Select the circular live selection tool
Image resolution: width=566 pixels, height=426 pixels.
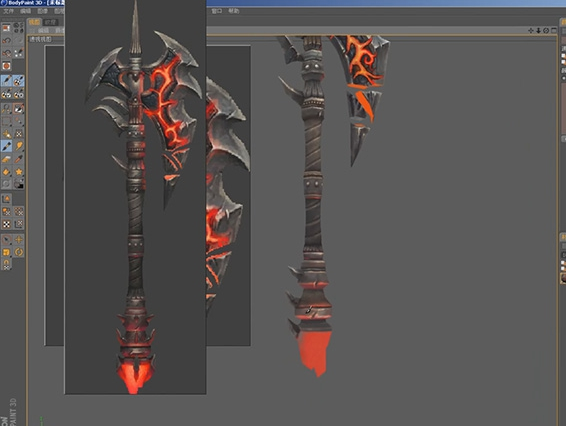6,239
